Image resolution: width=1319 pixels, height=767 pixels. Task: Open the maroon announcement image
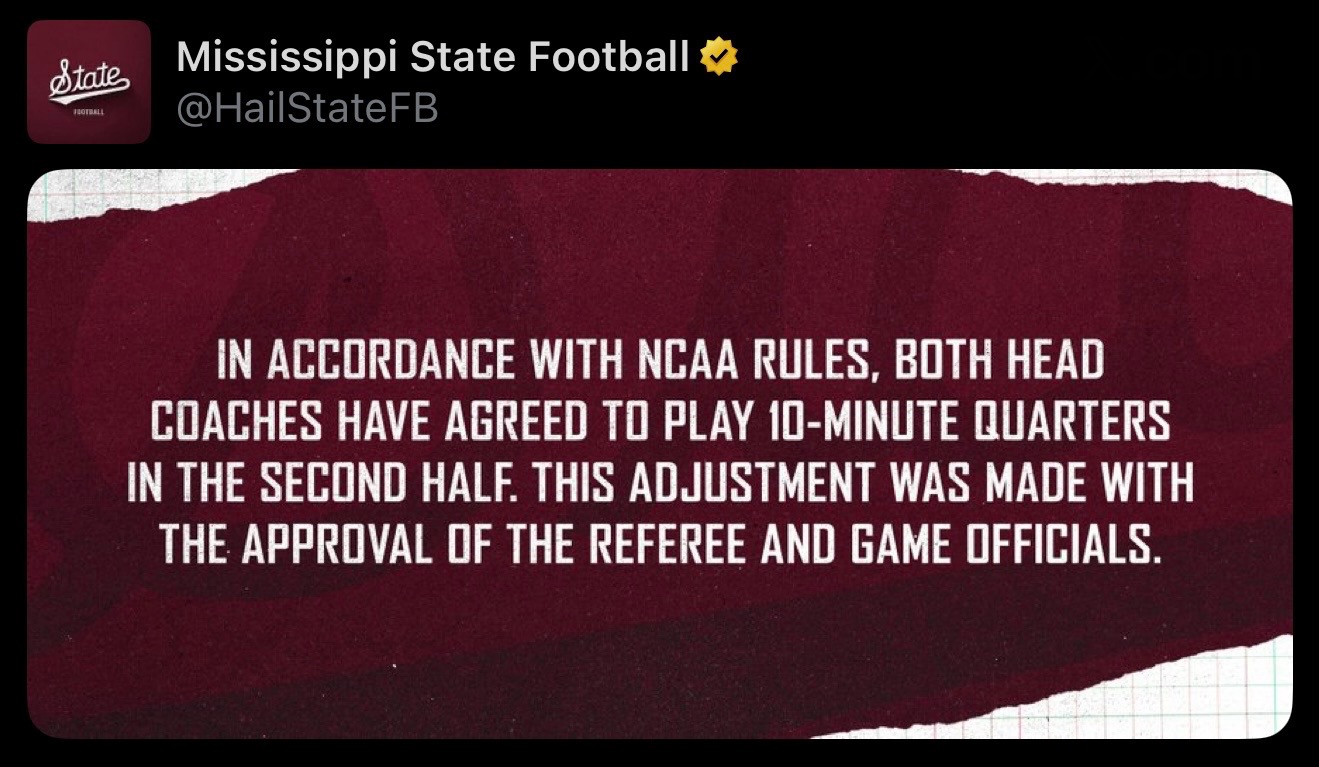(x=660, y=454)
